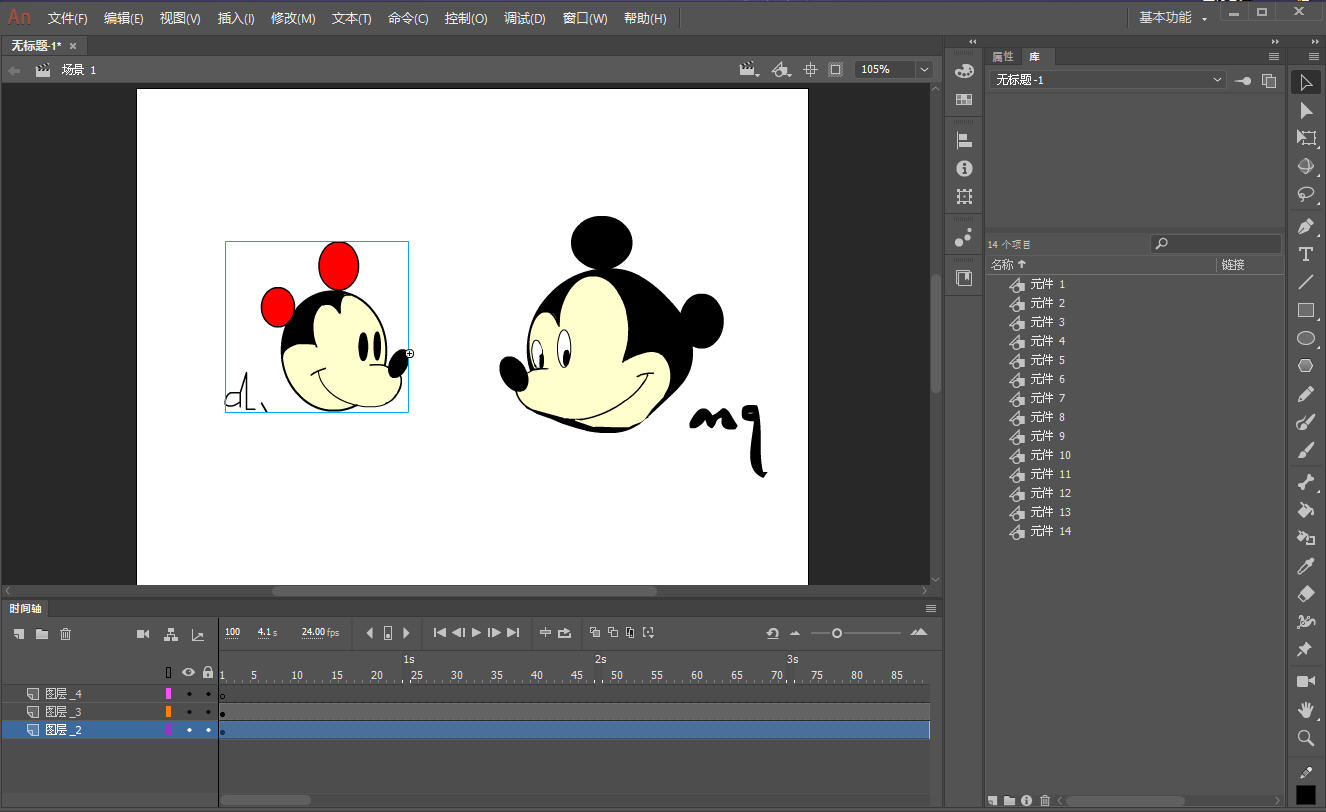Select the Rectangle tool
1326x812 pixels.
pyautogui.click(x=1306, y=310)
